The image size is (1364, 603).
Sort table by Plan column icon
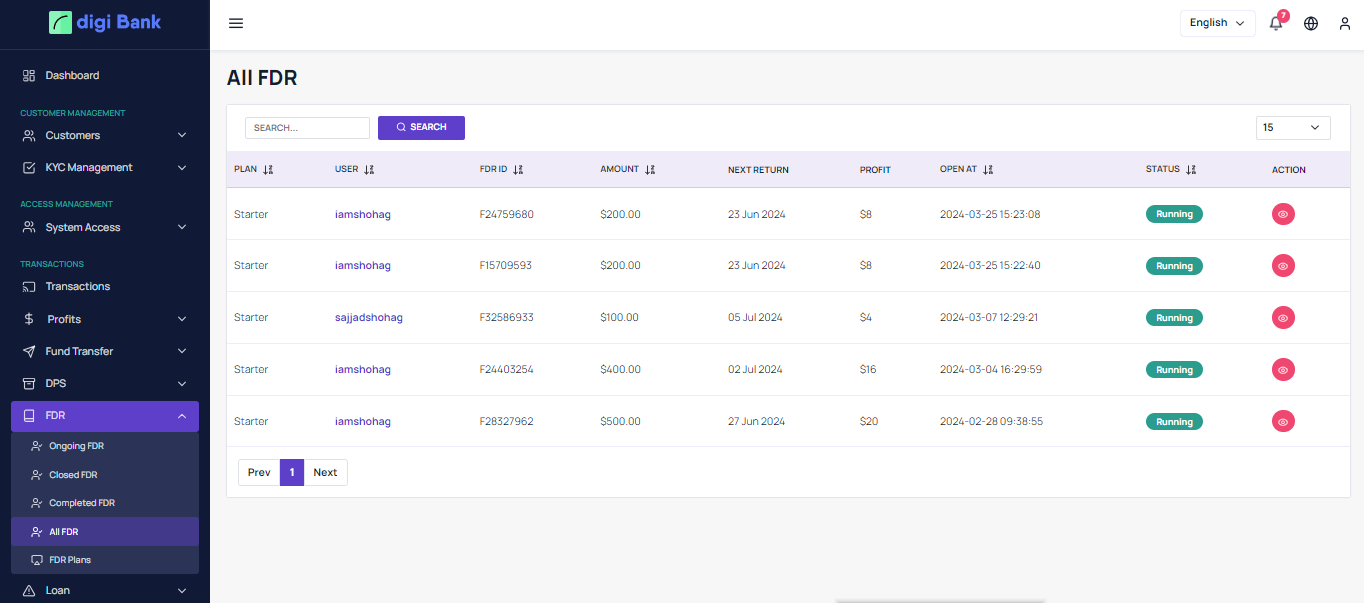pos(268,170)
